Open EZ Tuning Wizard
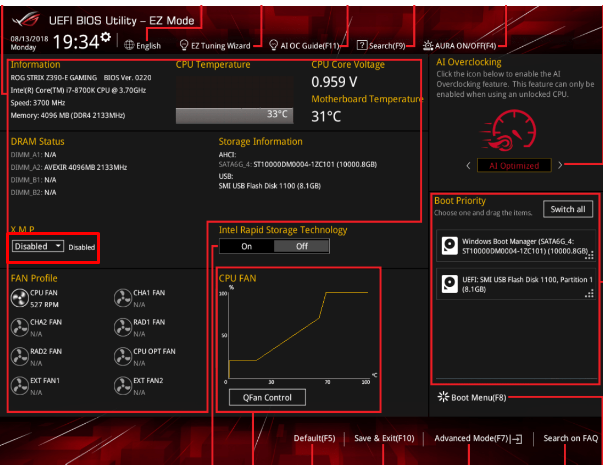This screenshot has width=603, height=467. (215, 46)
